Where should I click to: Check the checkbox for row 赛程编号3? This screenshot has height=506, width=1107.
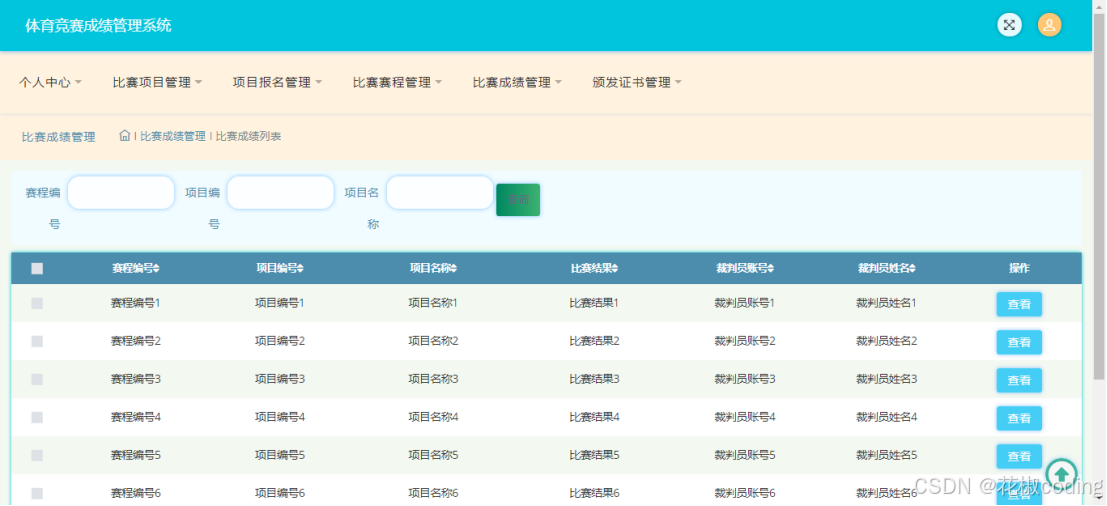tap(37, 380)
